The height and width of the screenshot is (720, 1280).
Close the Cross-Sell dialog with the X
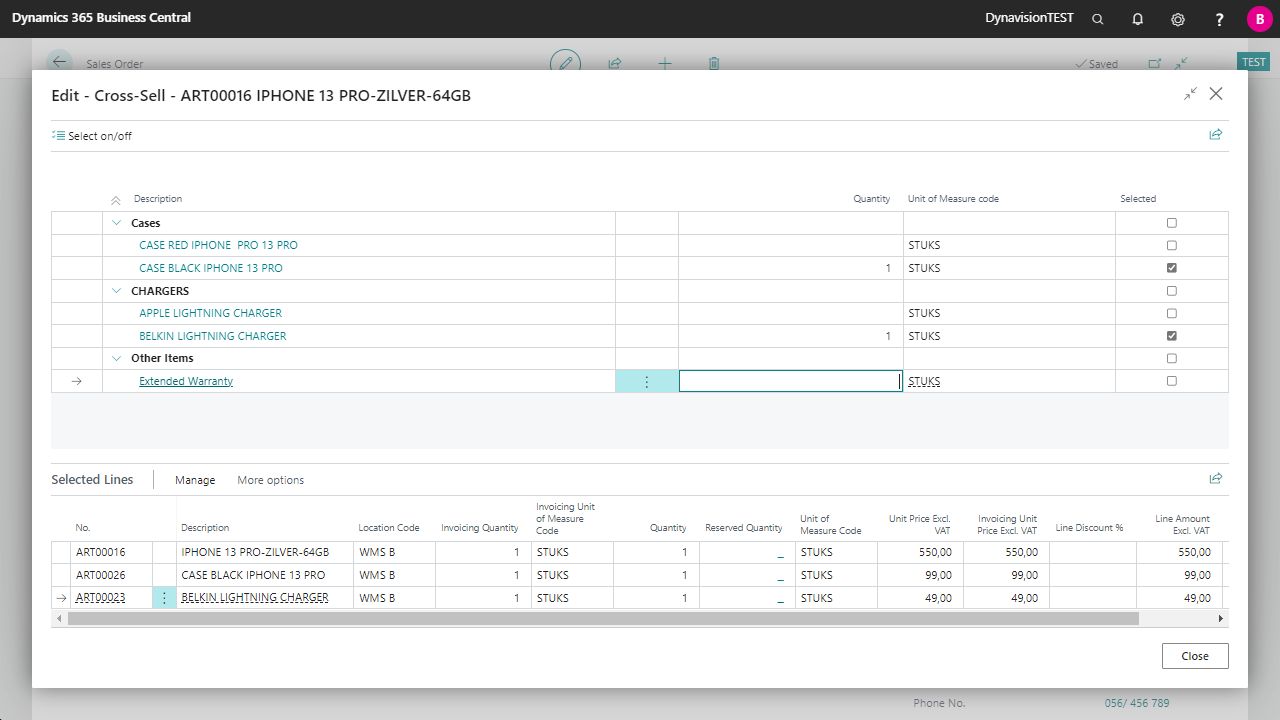pyautogui.click(x=1216, y=94)
